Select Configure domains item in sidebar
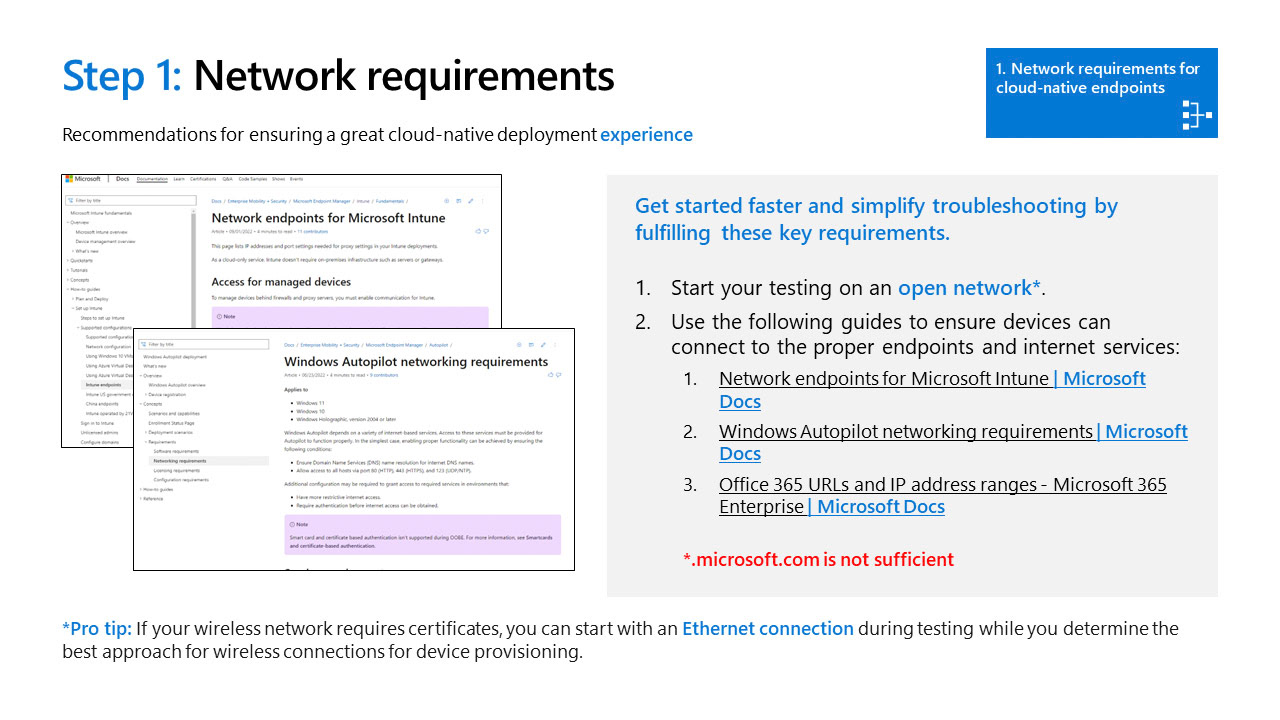The width and height of the screenshot is (1280, 720). pos(99,442)
